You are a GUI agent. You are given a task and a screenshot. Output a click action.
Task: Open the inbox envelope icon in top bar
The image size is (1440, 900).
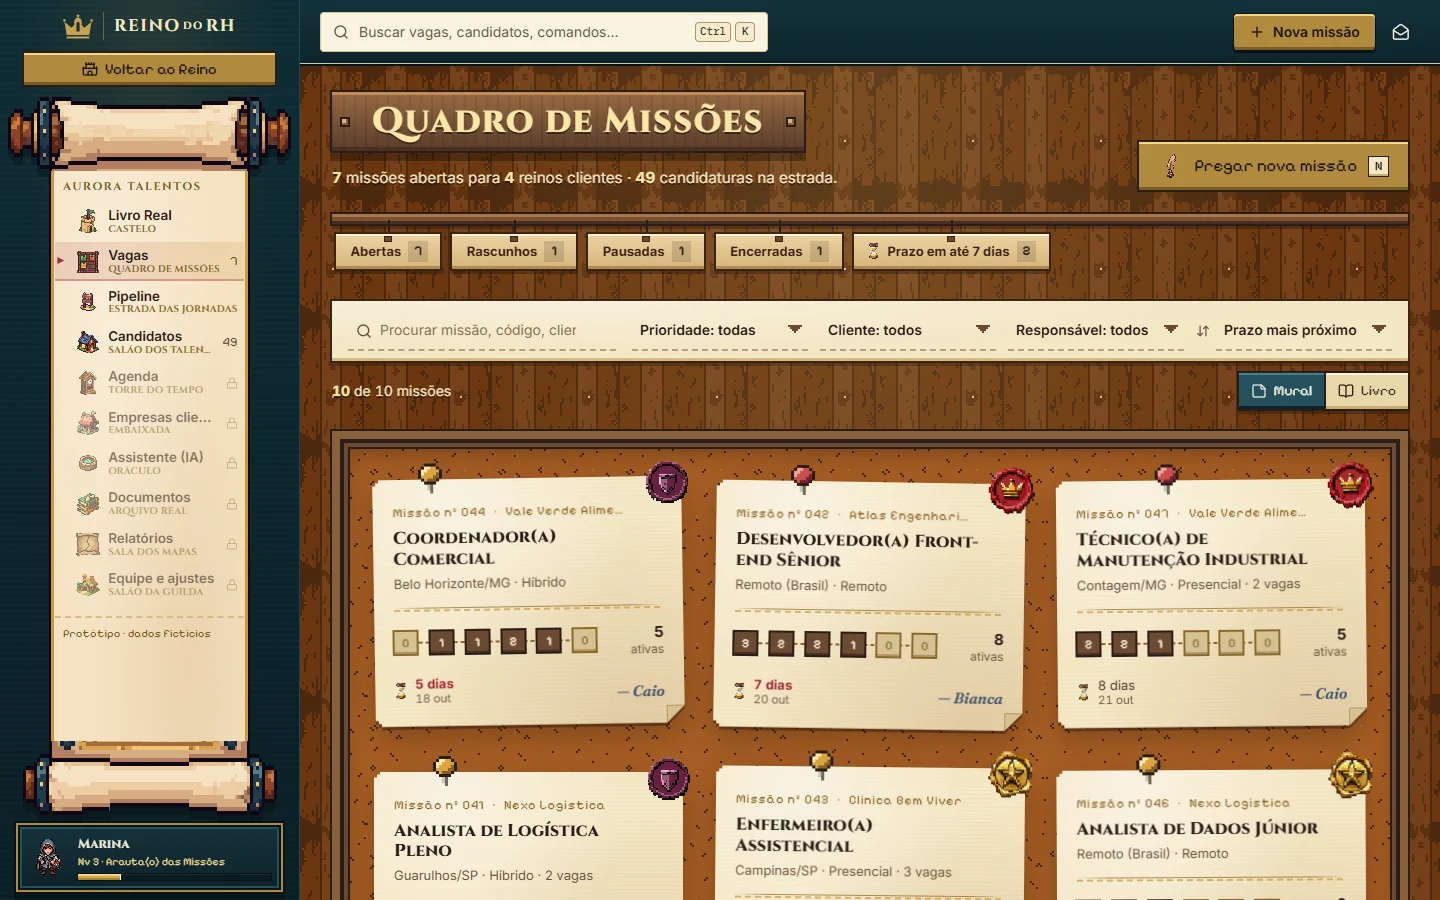point(1401,32)
